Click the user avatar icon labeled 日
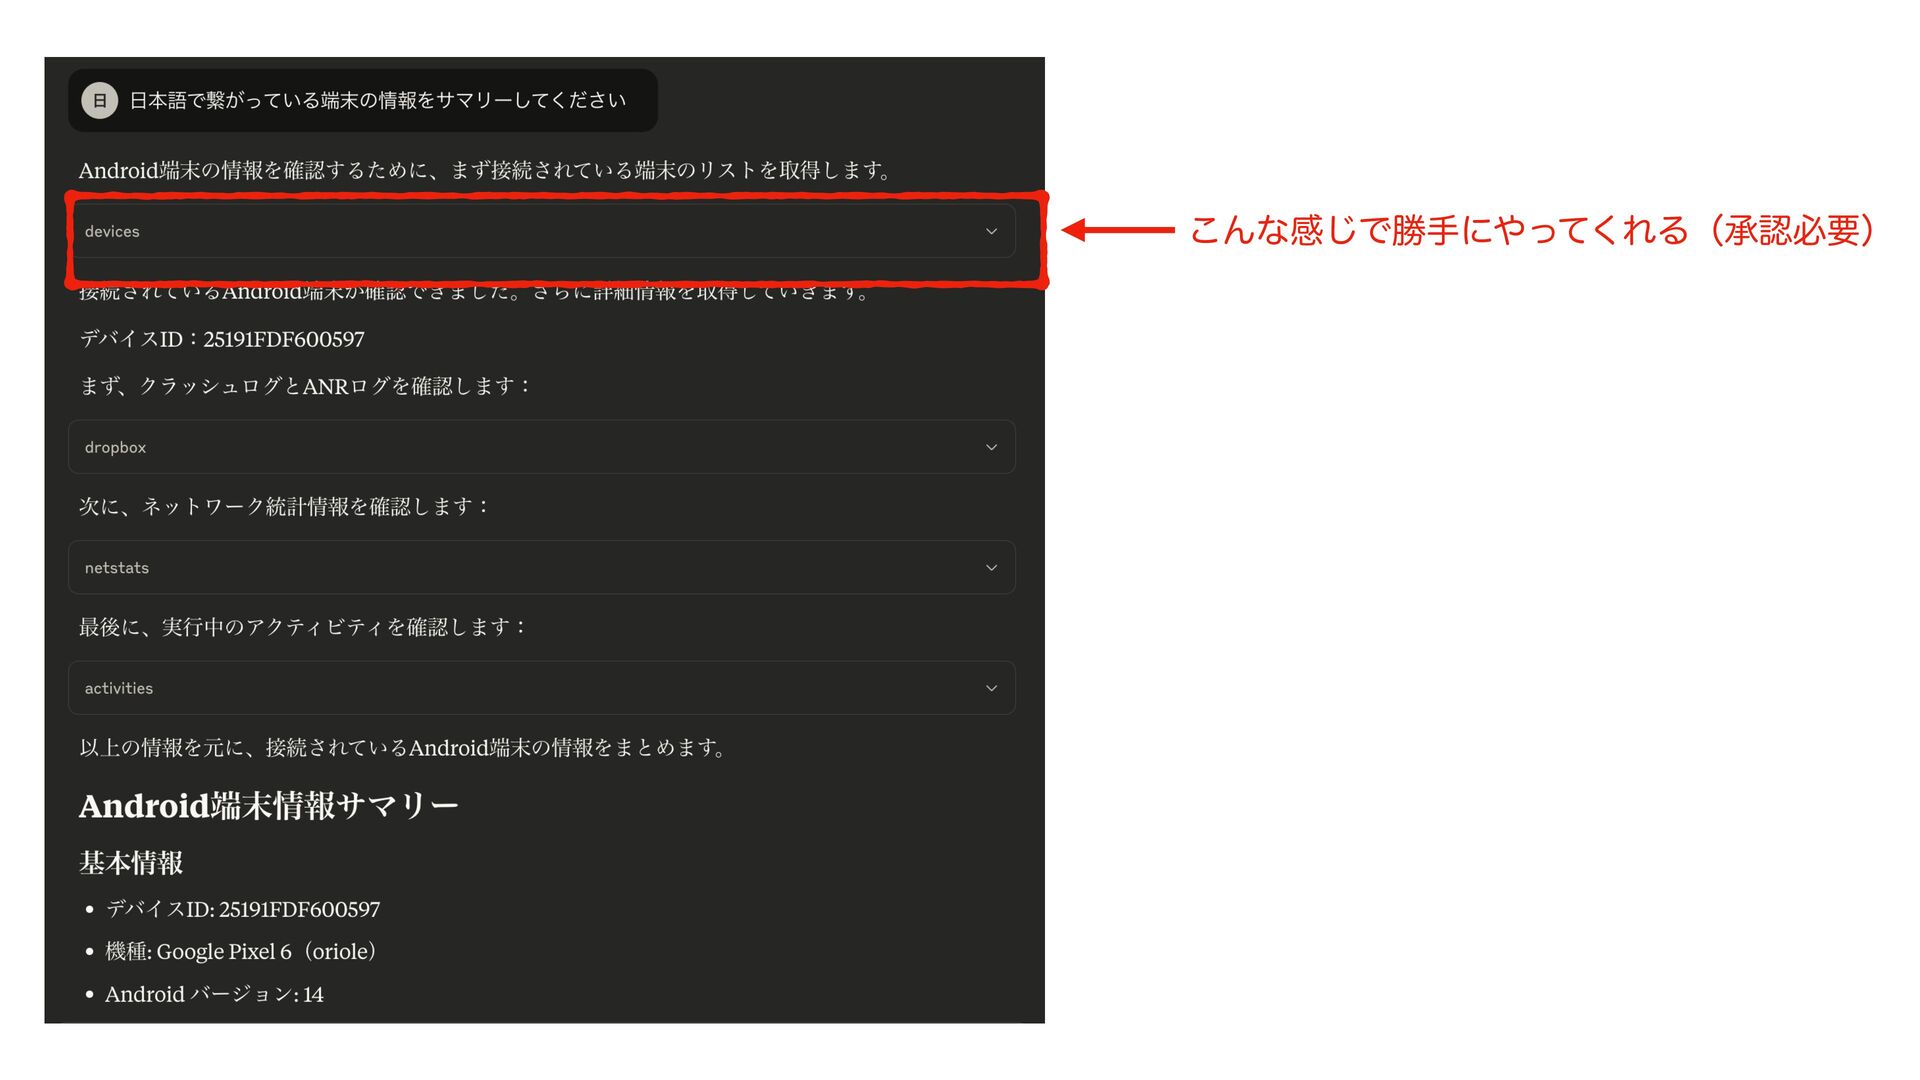The image size is (1920, 1080). click(x=99, y=100)
